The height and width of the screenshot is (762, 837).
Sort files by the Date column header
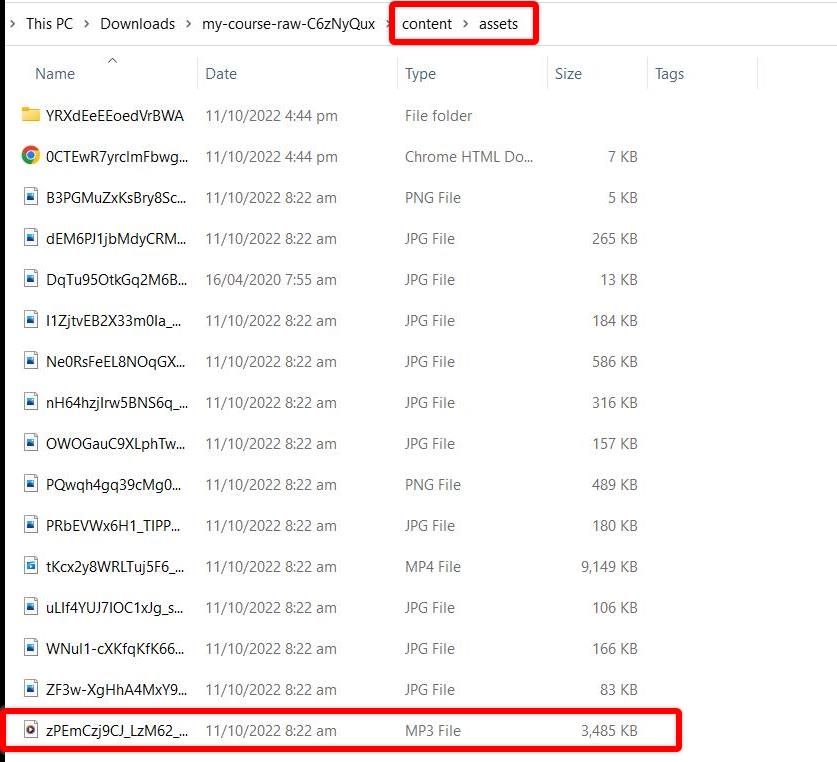[x=221, y=74]
